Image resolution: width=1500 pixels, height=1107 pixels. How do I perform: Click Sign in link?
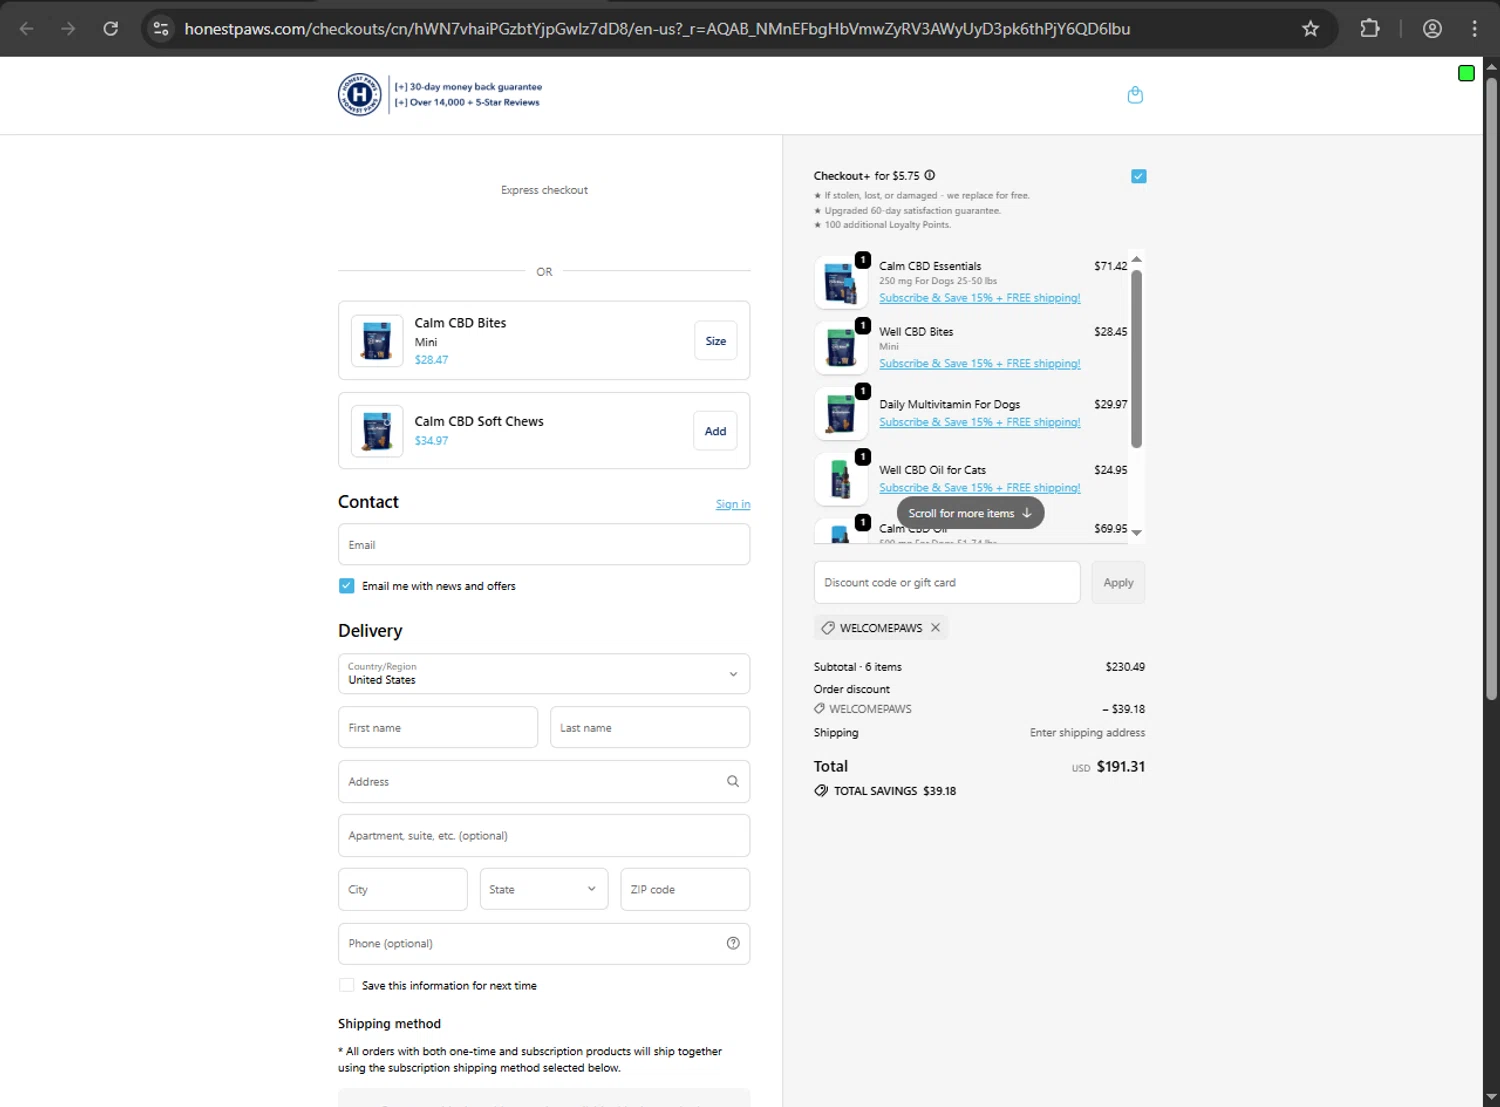point(733,504)
